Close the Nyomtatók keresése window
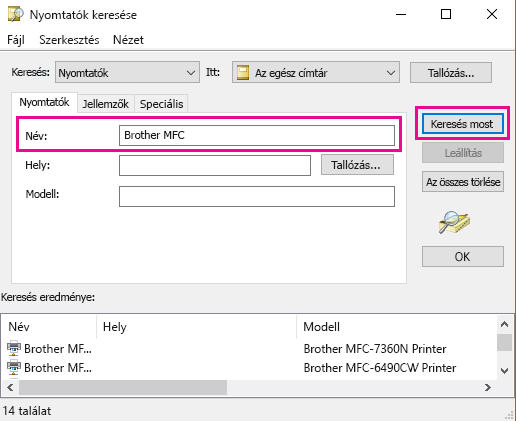Image resolution: width=516 pixels, height=421 pixels. (x=492, y=14)
